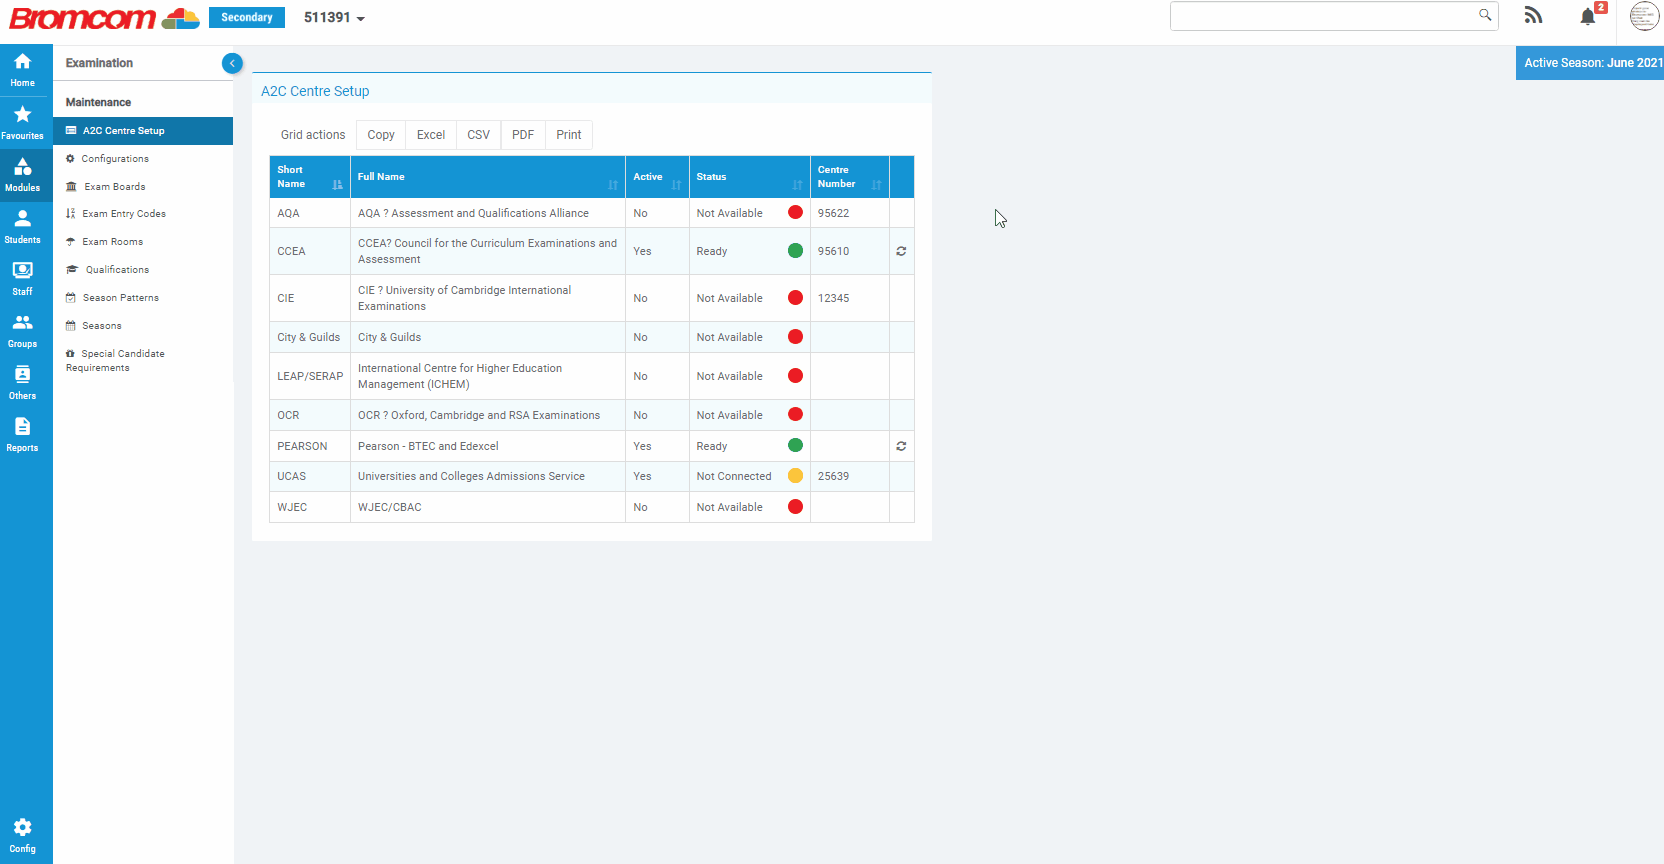Open the 511391 school dropdown

coord(334,18)
